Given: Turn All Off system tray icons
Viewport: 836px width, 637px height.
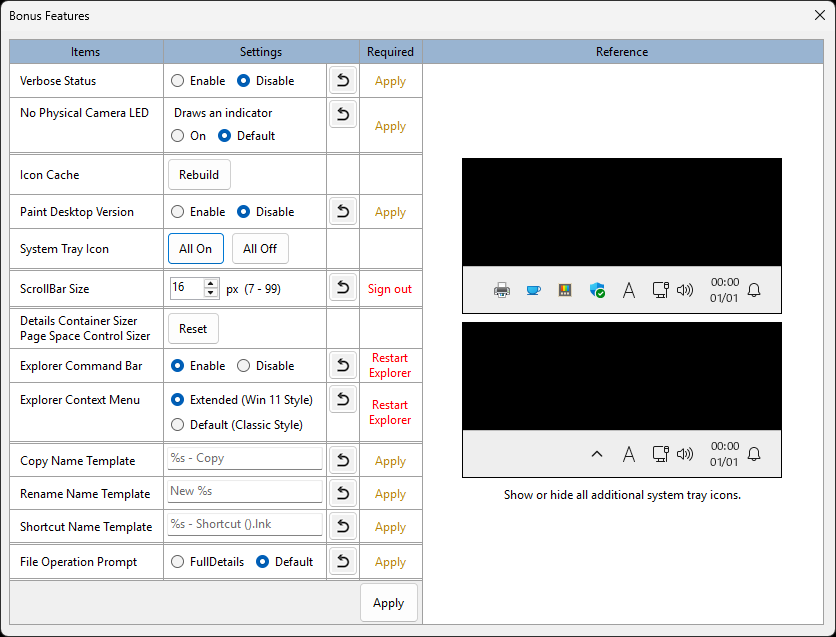Looking at the screenshot, I should [260, 248].
